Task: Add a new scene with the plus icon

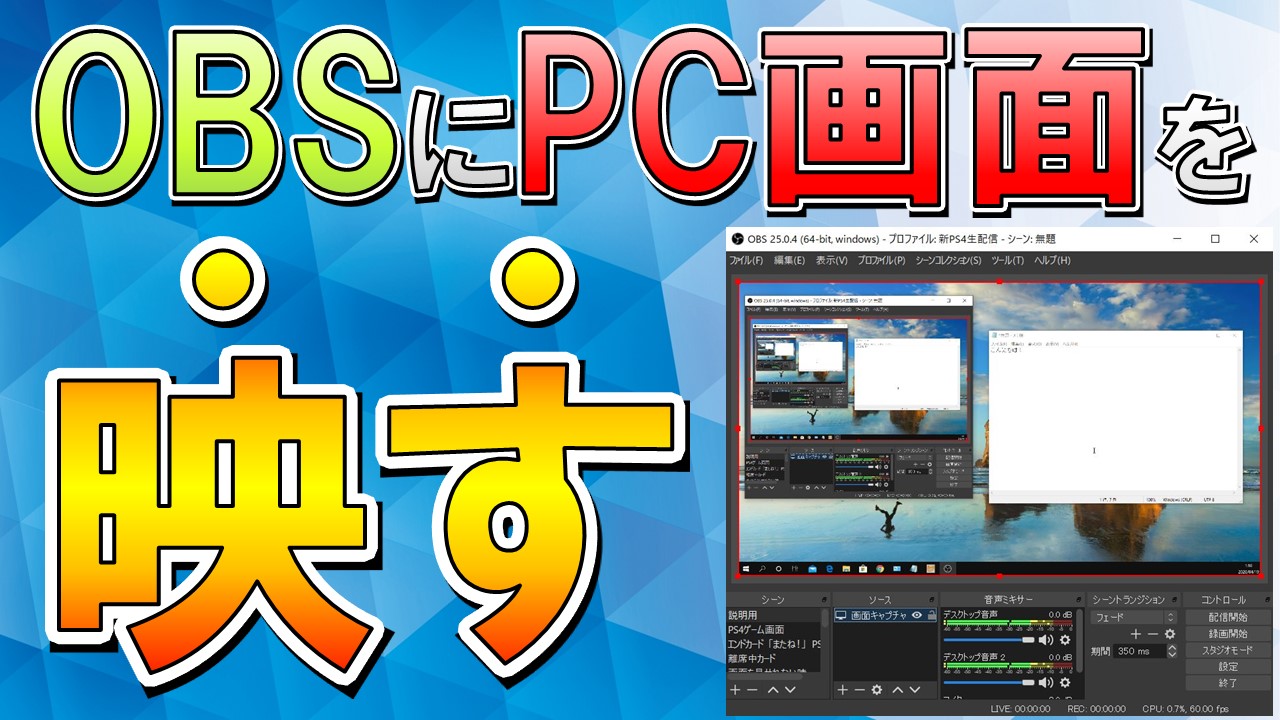Action: tap(736, 690)
